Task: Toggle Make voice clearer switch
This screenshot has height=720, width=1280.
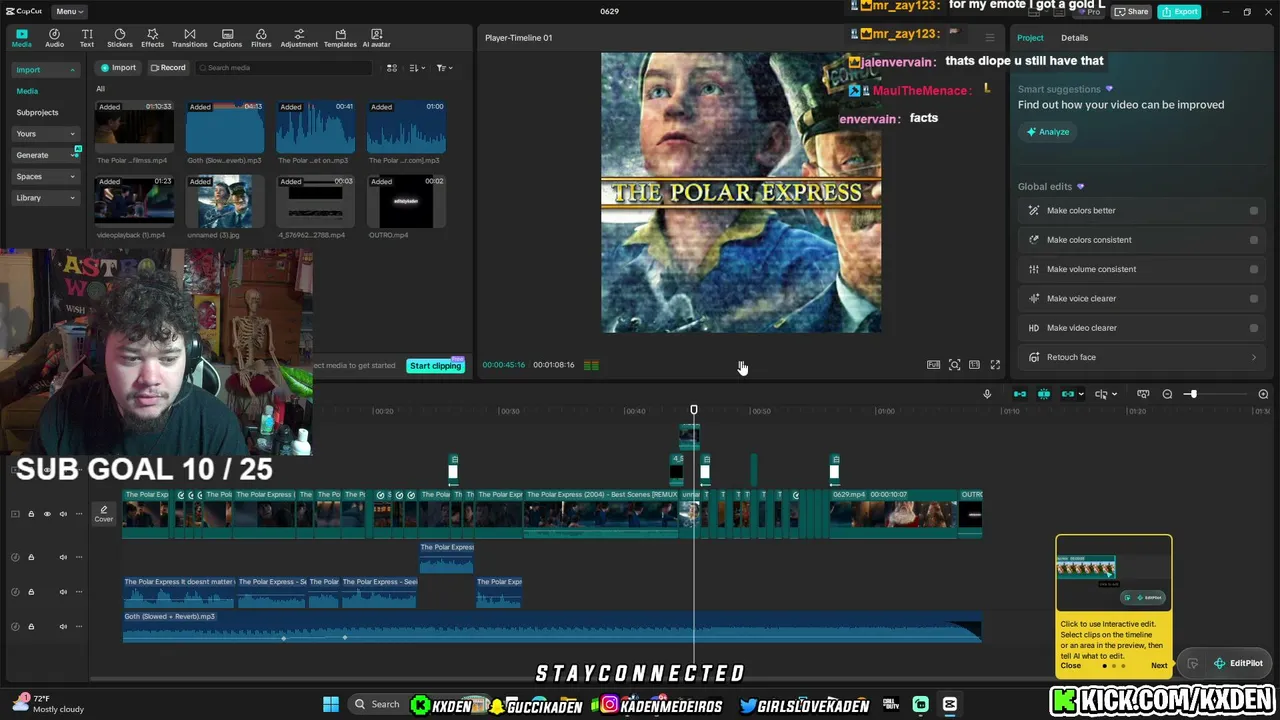Action: [x=1254, y=298]
